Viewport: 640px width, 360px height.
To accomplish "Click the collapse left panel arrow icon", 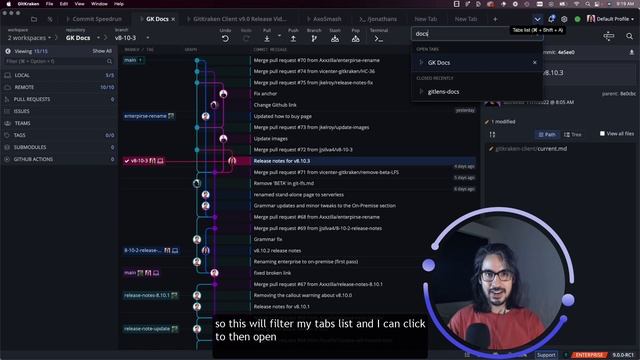I will click(8, 51).
